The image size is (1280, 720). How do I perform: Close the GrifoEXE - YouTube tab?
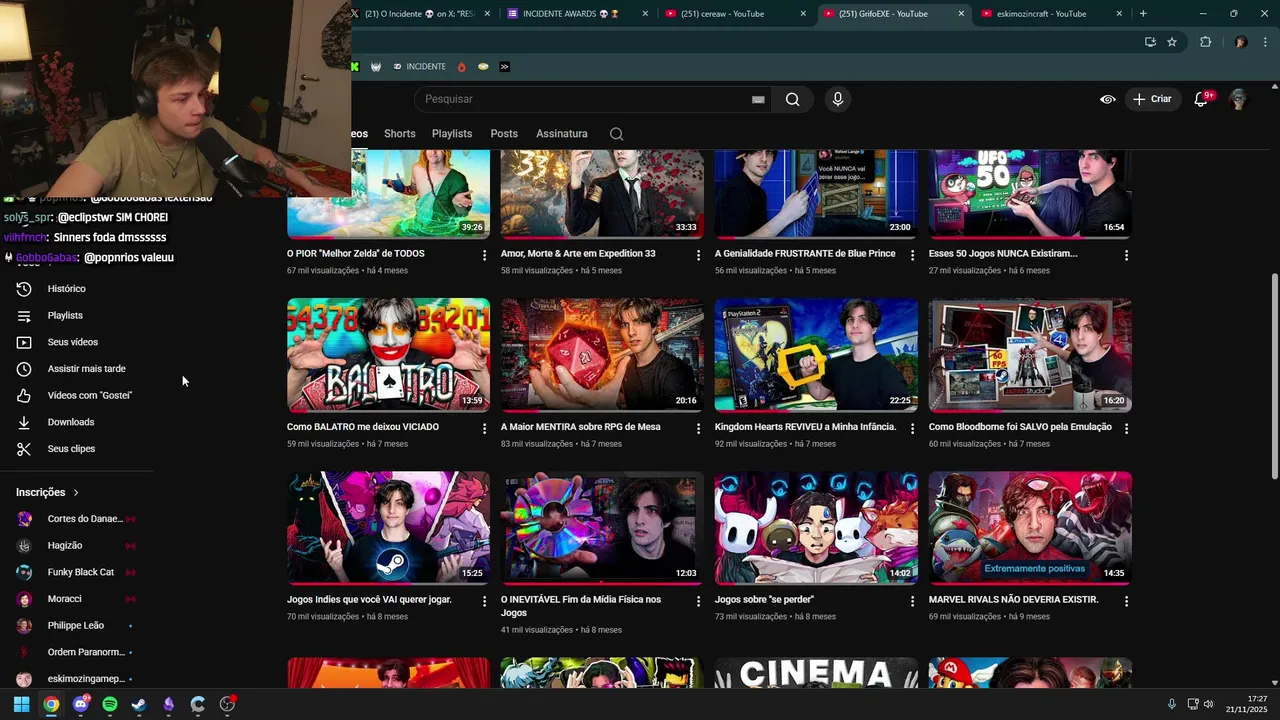(961, 14)
